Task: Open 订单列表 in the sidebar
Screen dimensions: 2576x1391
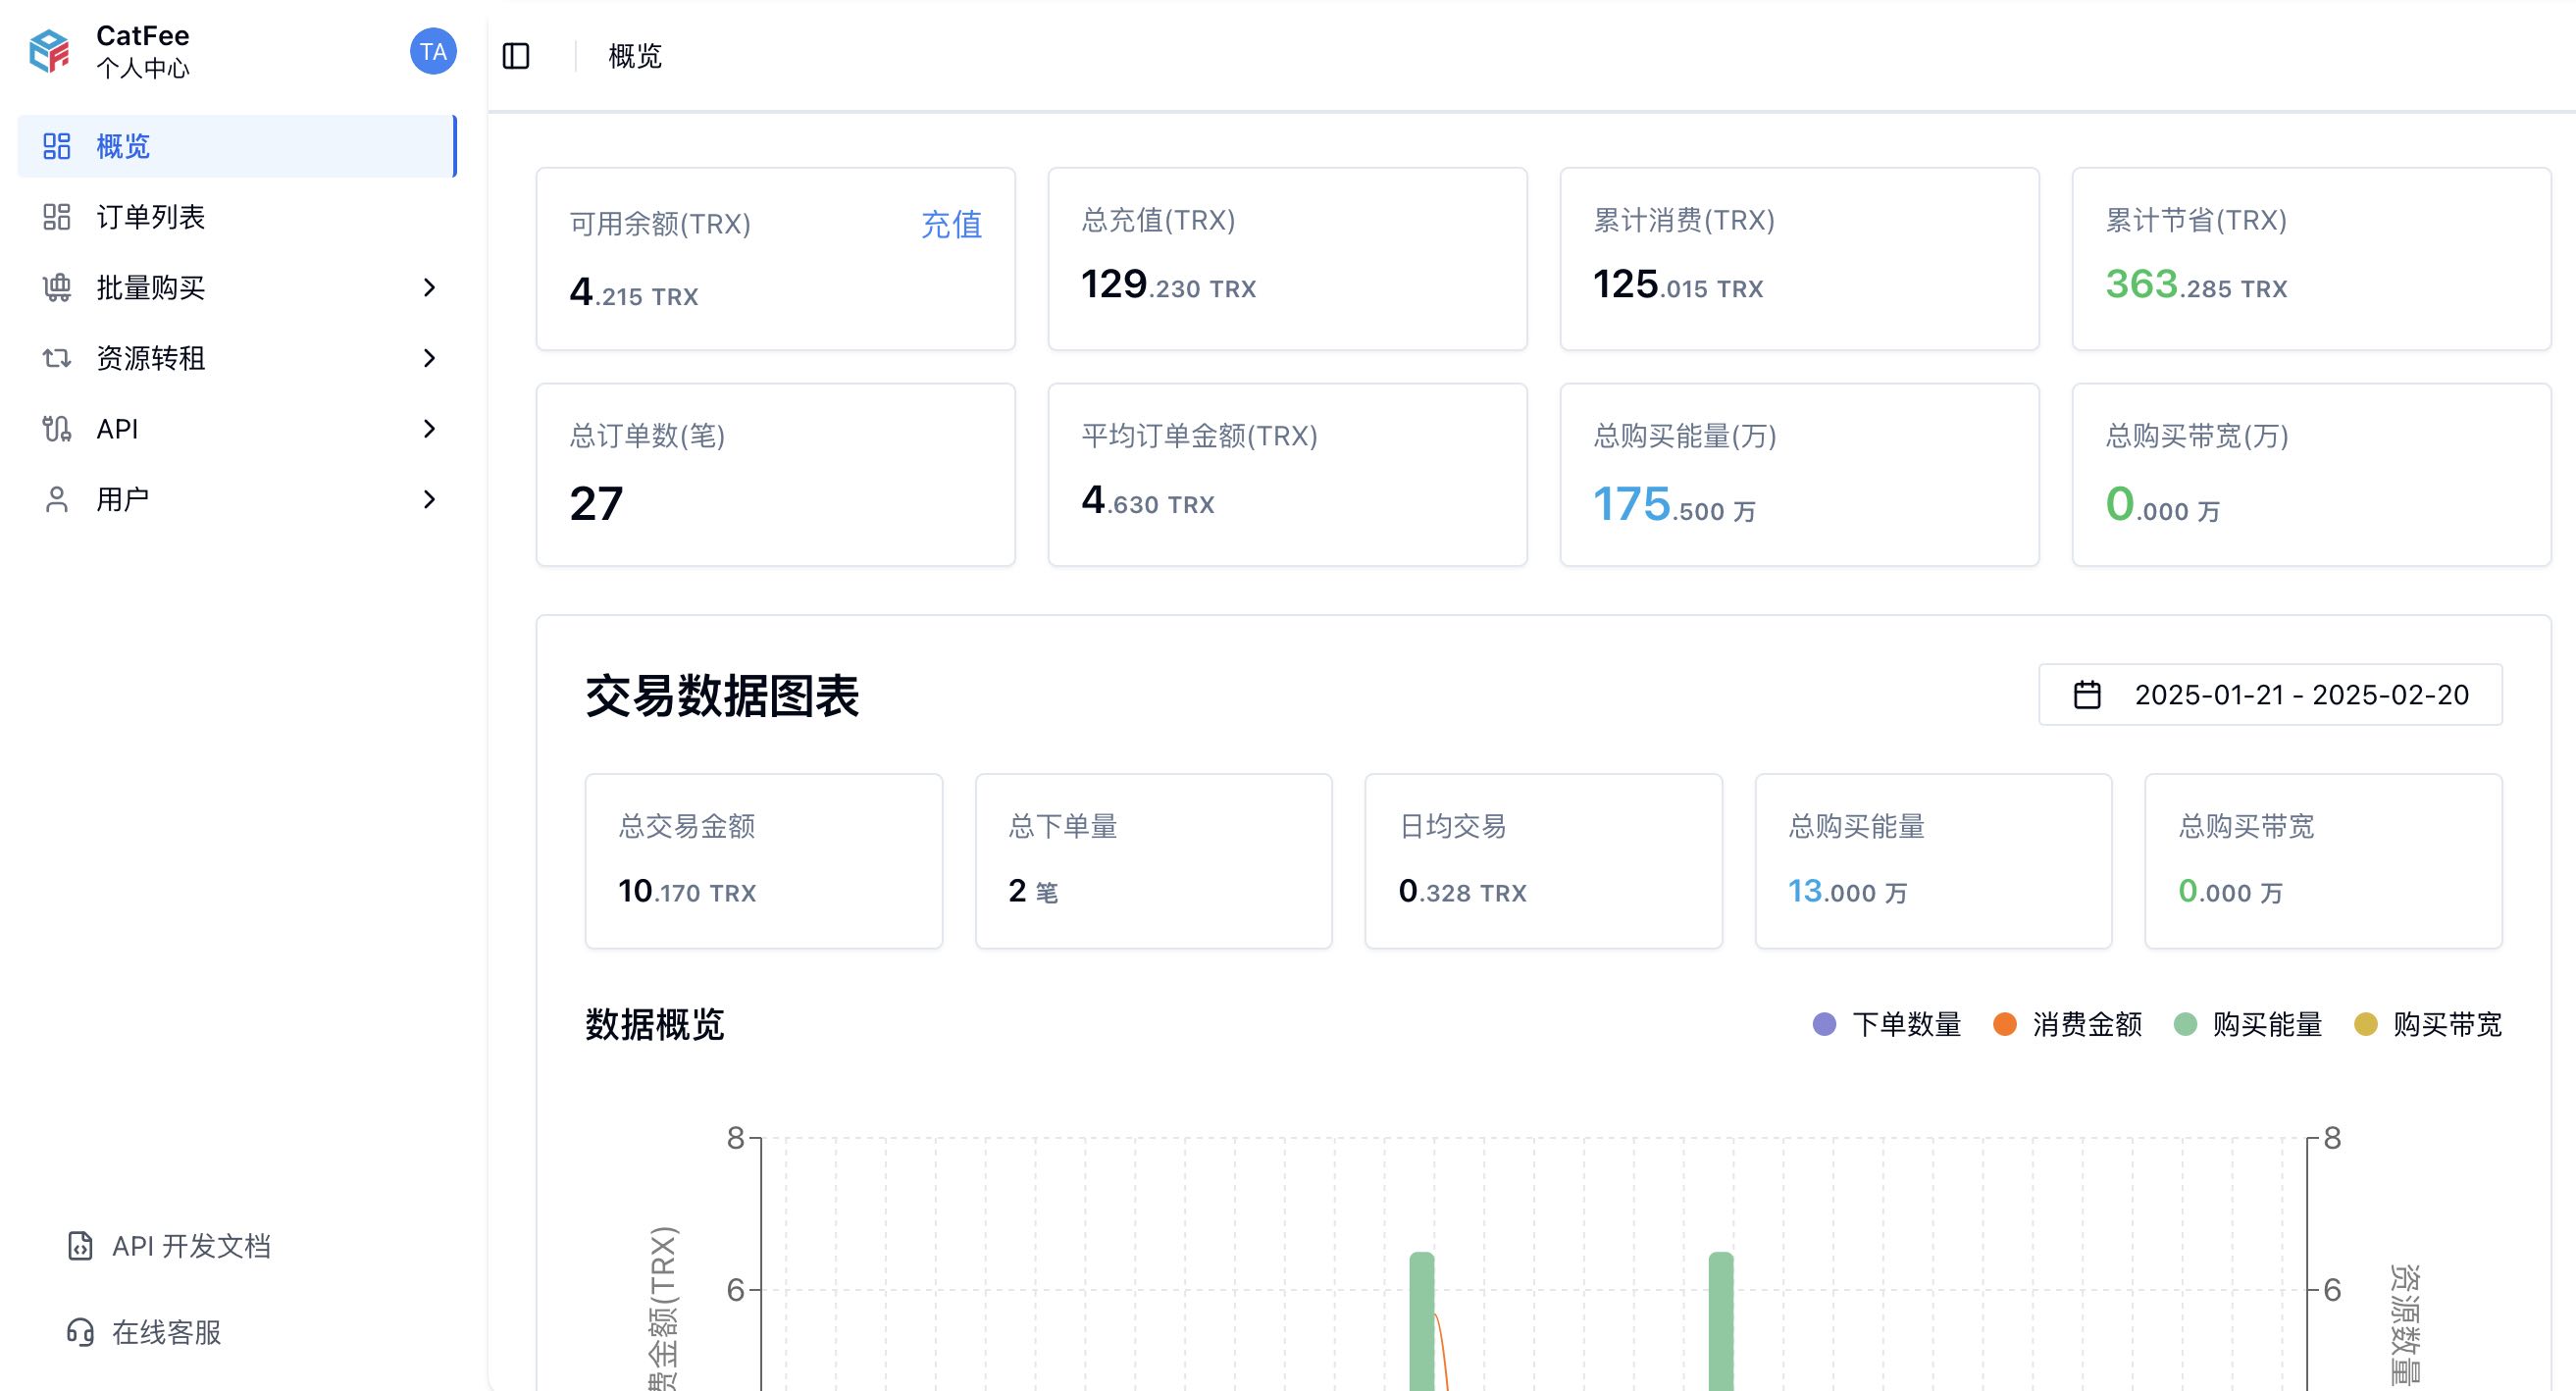Action: coord(237,217)
